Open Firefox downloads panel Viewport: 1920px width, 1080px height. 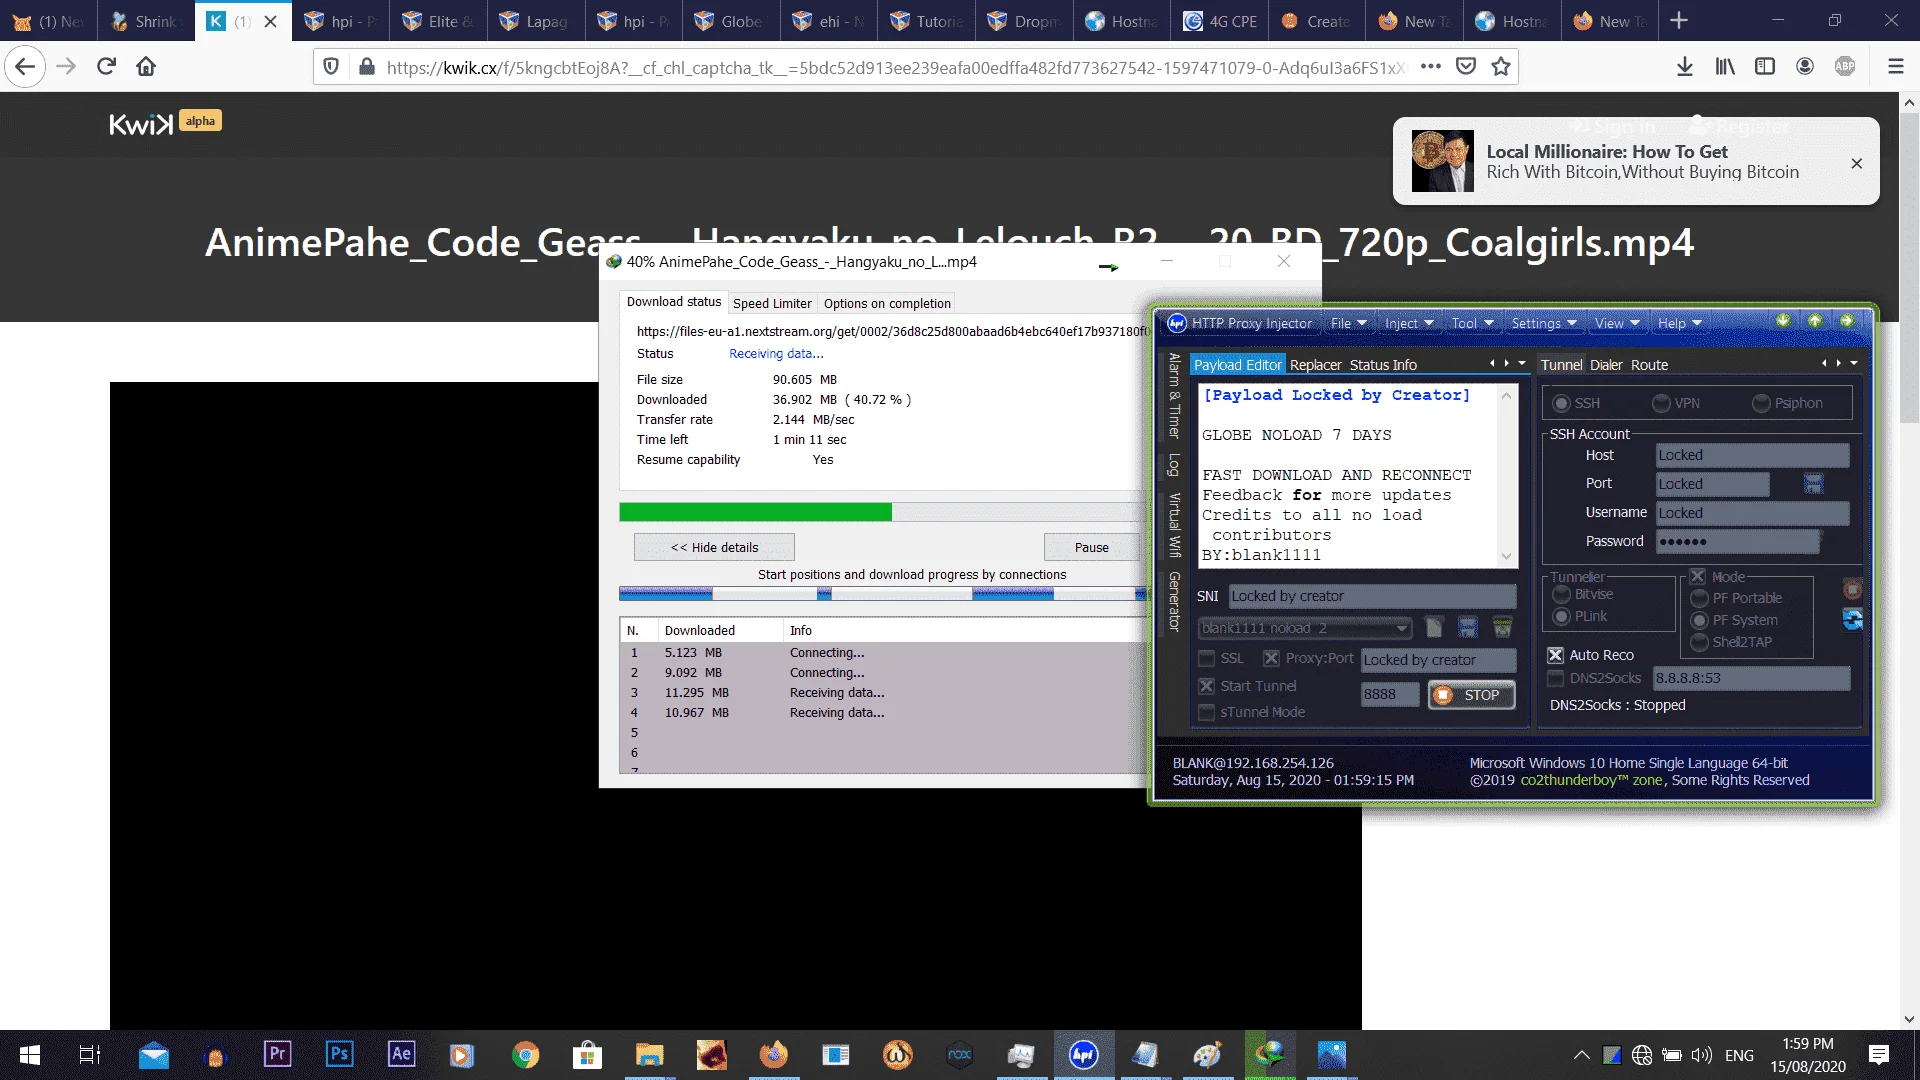(1685, 67)
